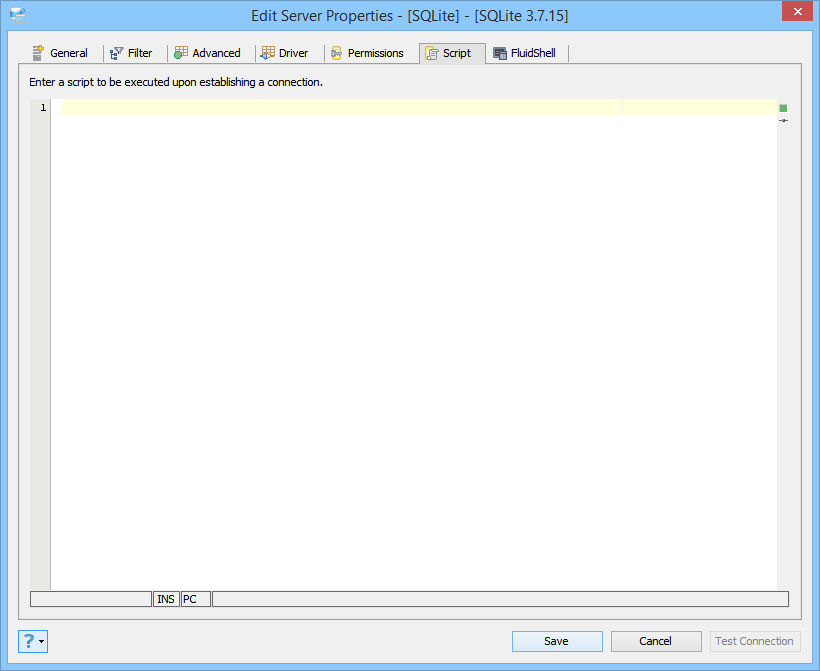Click the Driver grid icon

click(268, 53)
